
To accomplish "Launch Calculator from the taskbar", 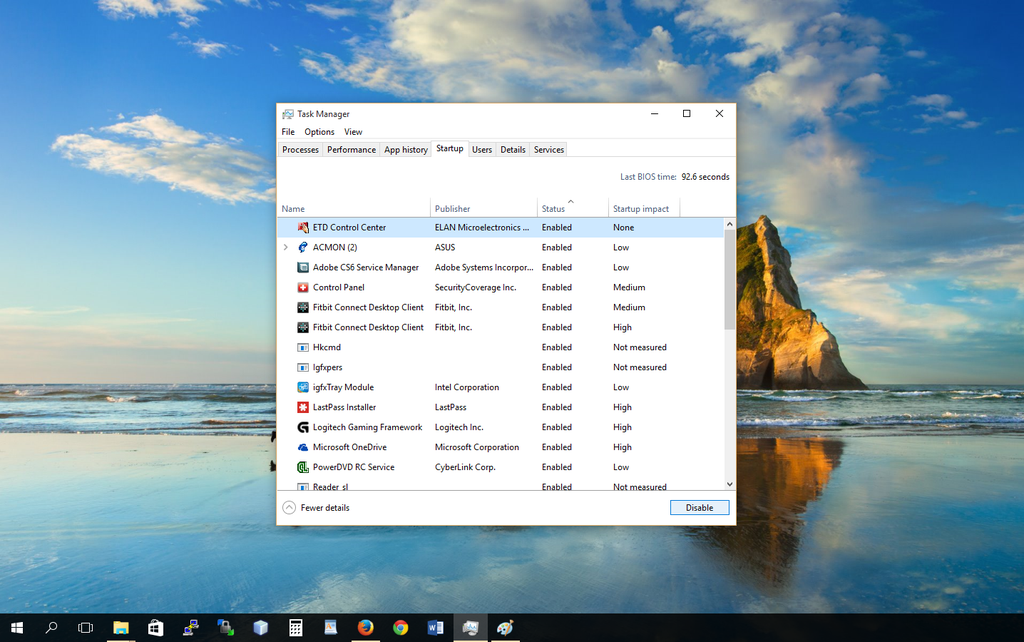I will [296, 628].
